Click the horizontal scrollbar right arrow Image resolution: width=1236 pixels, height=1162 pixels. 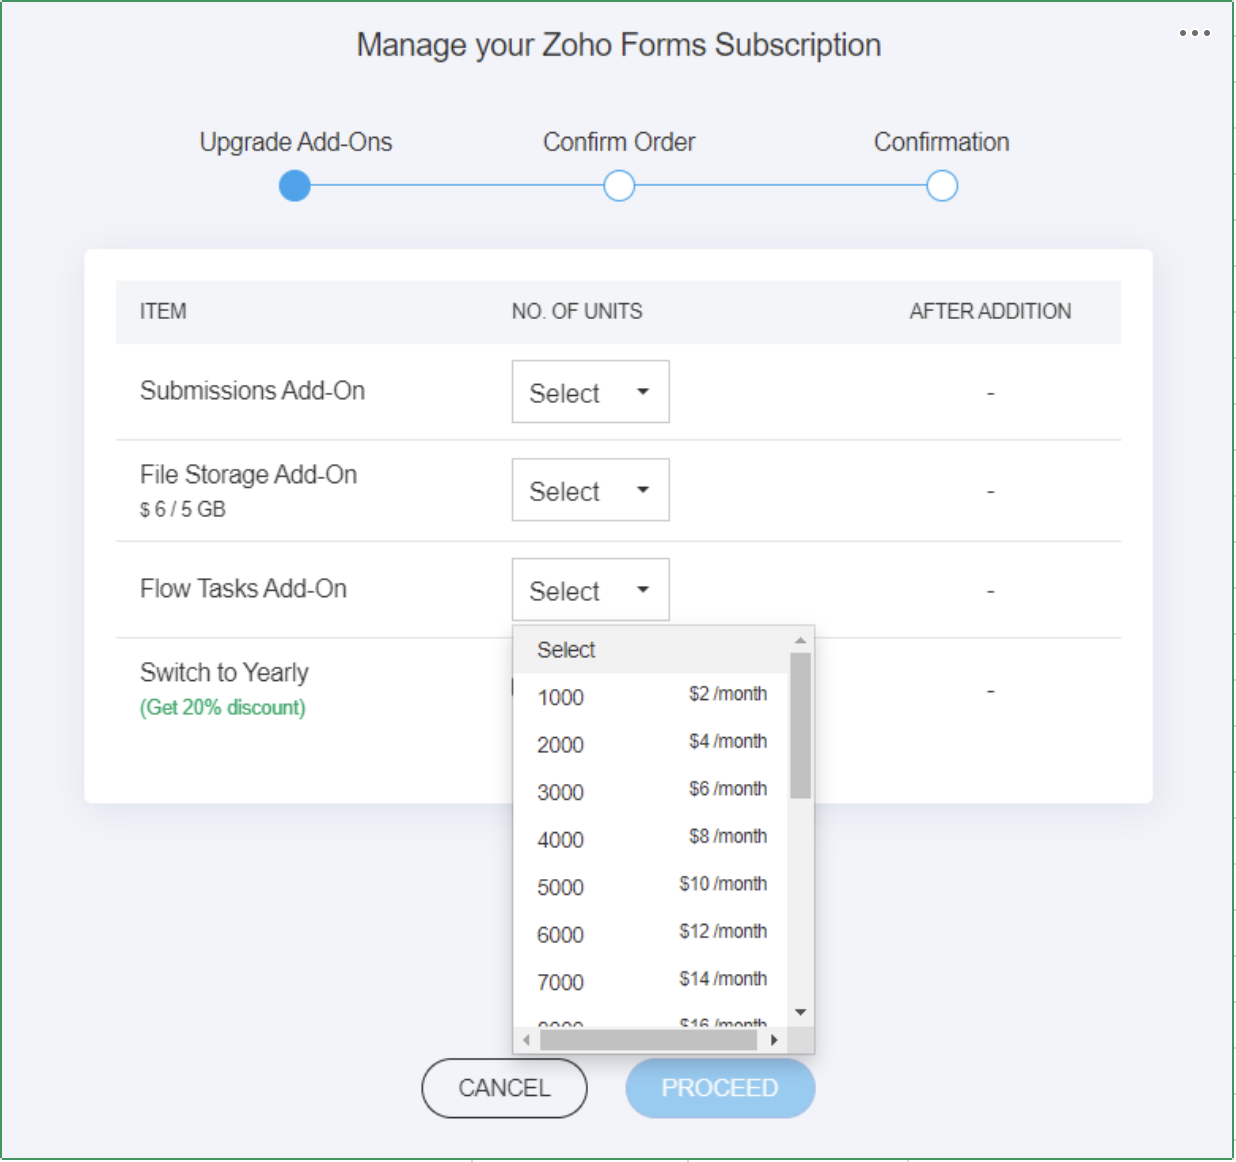774,1040
